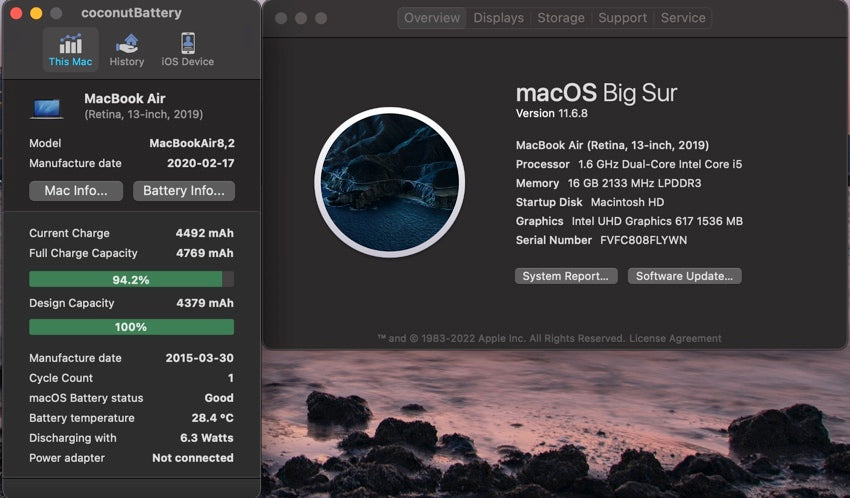This screenshot has width=850, height=498.
Task: Click the macOS Battery status value Good
Action: [219, 398]
